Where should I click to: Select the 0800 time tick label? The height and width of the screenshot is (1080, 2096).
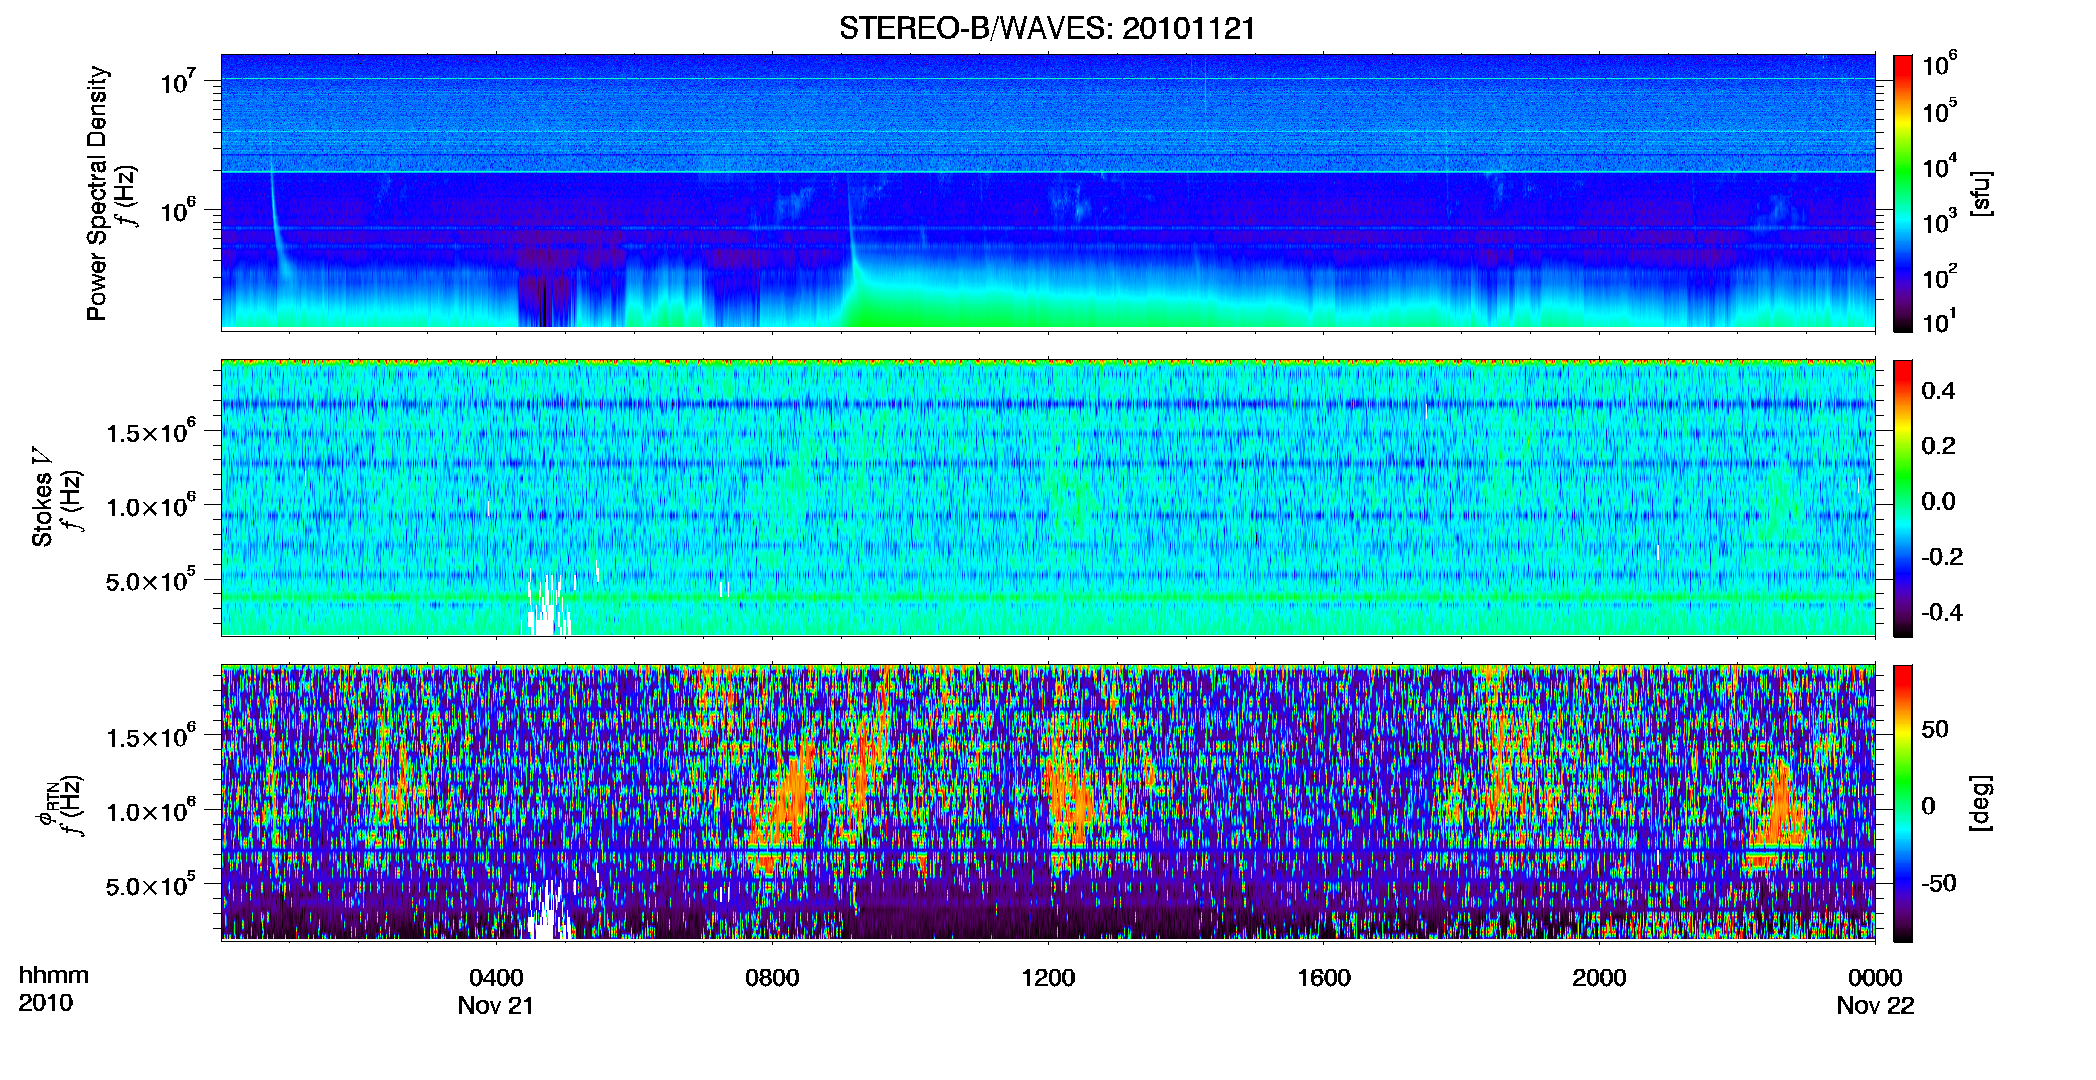772,977
